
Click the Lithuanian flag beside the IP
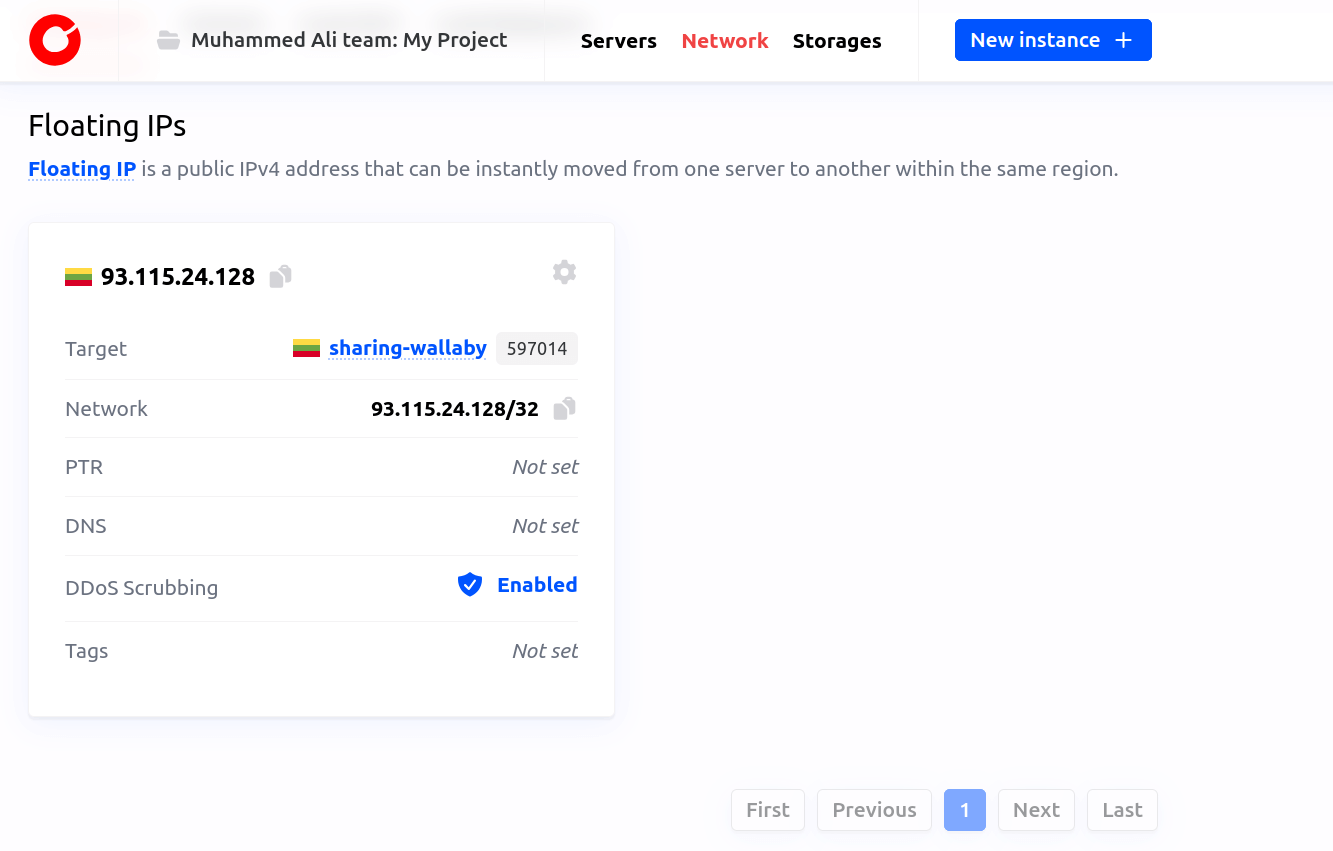(76, 276)
